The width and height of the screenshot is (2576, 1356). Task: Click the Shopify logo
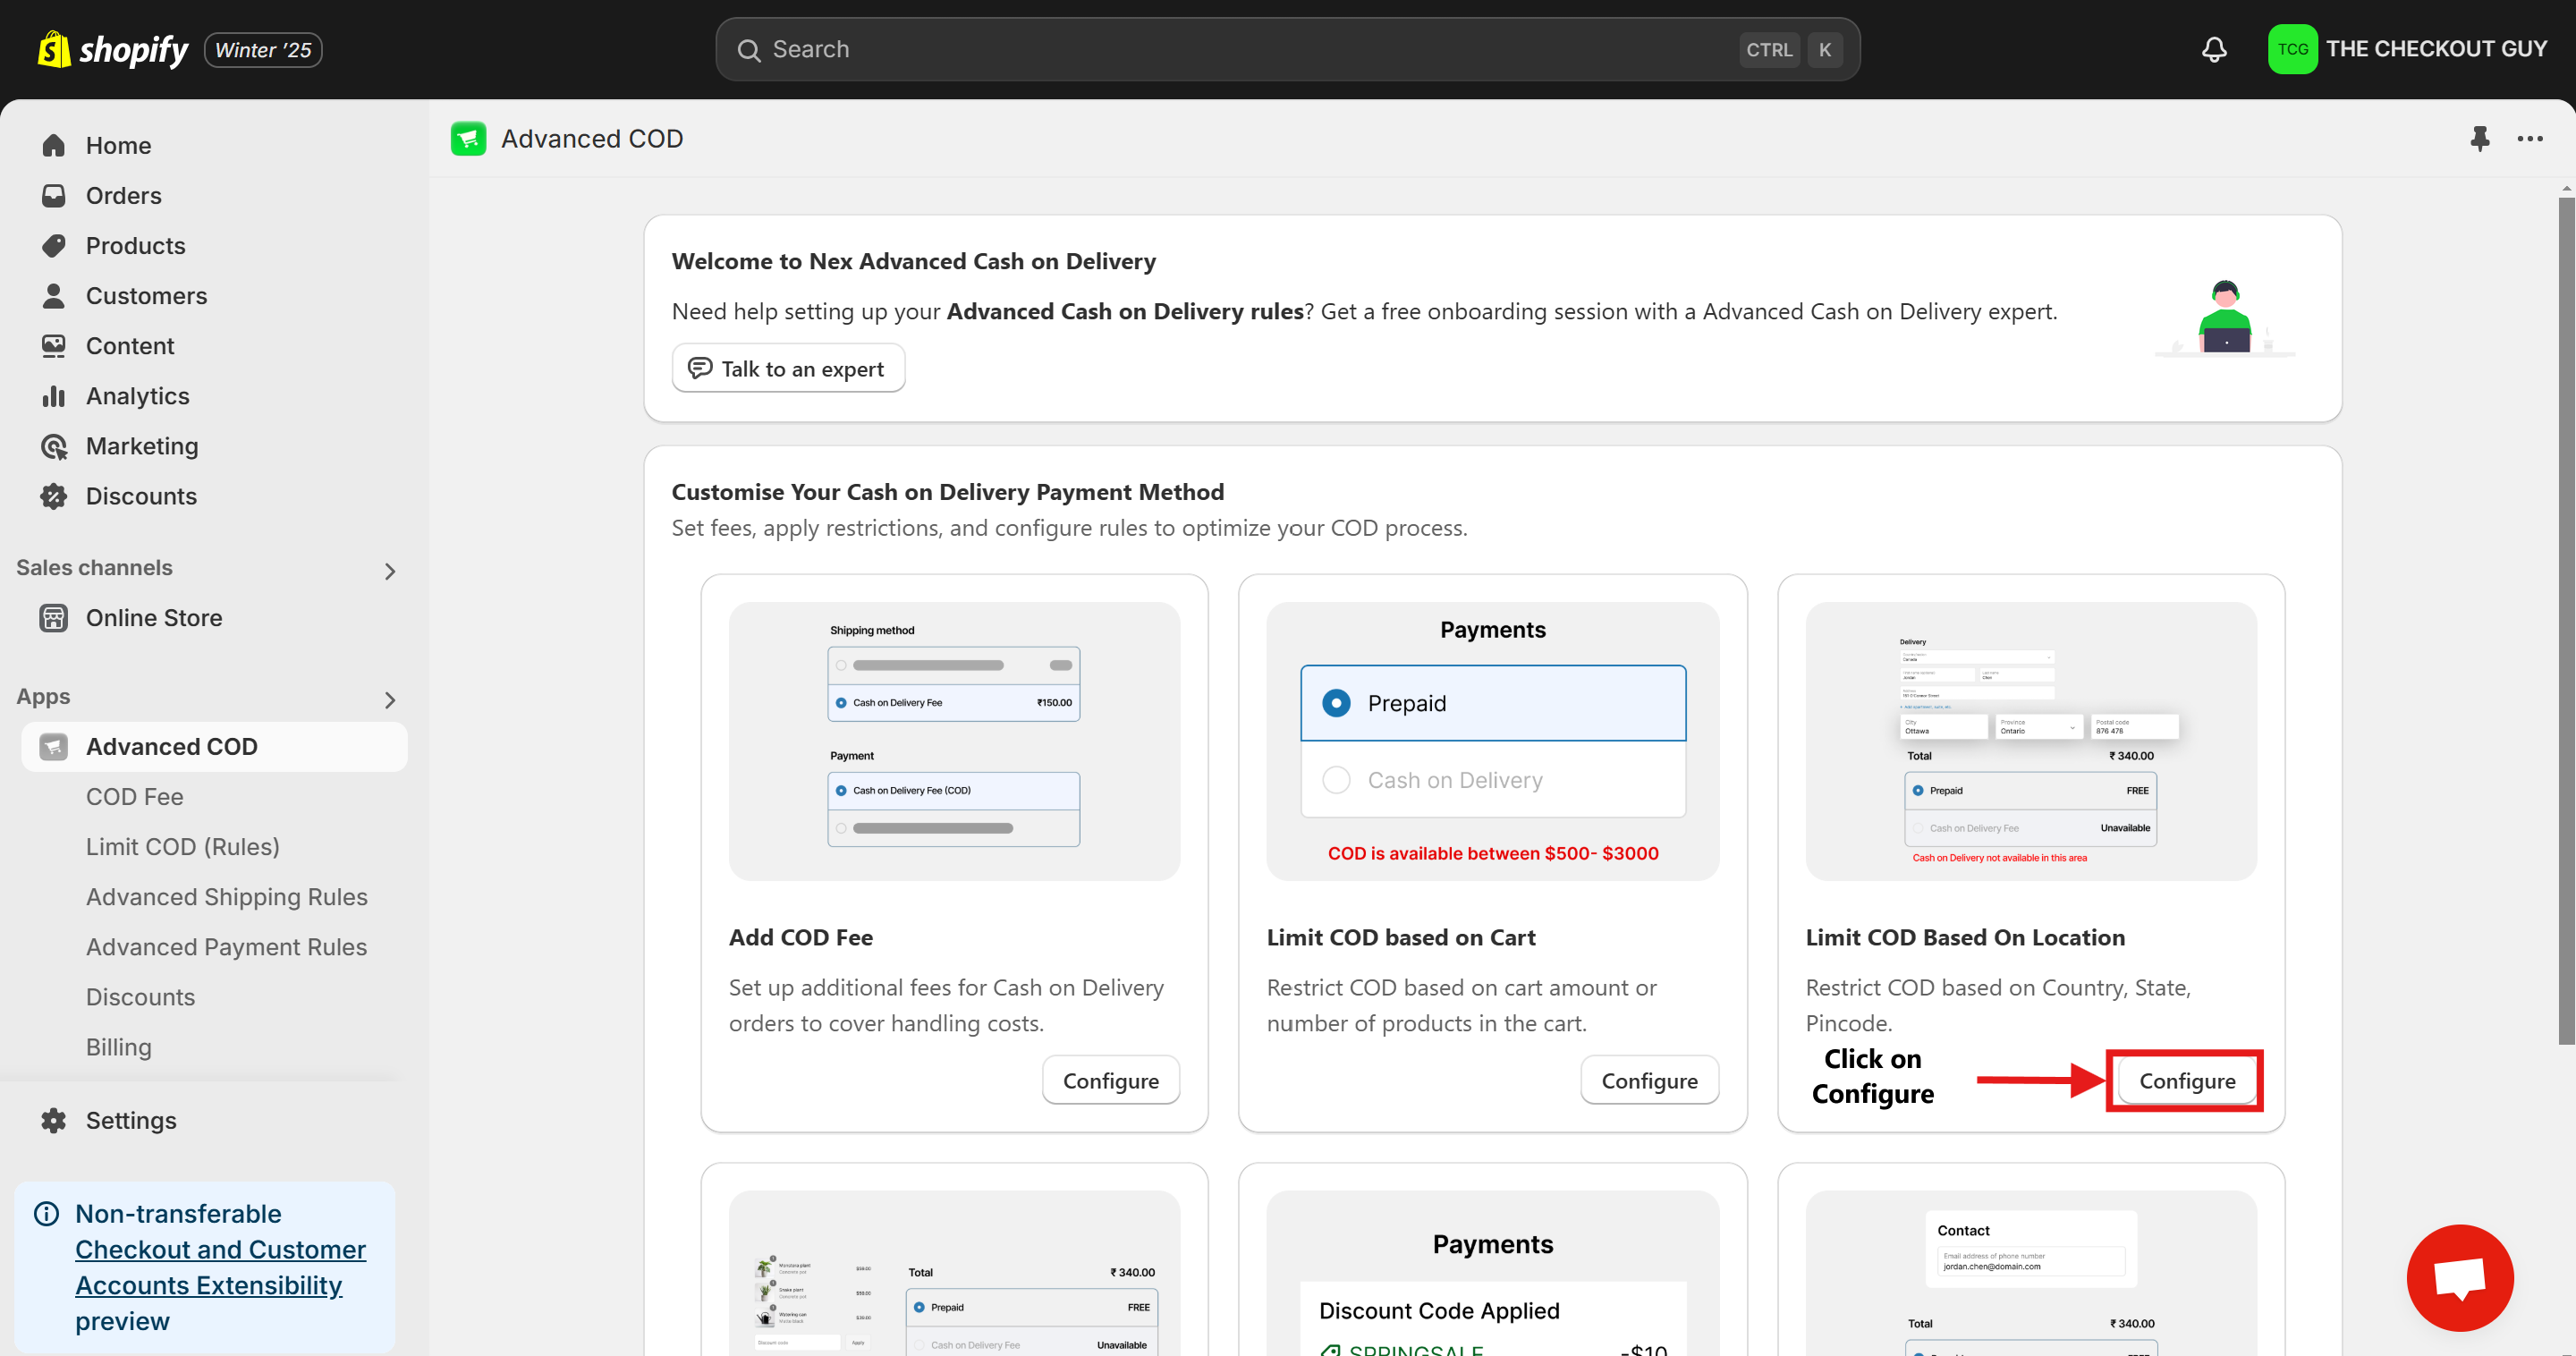[x=112, y=49]
